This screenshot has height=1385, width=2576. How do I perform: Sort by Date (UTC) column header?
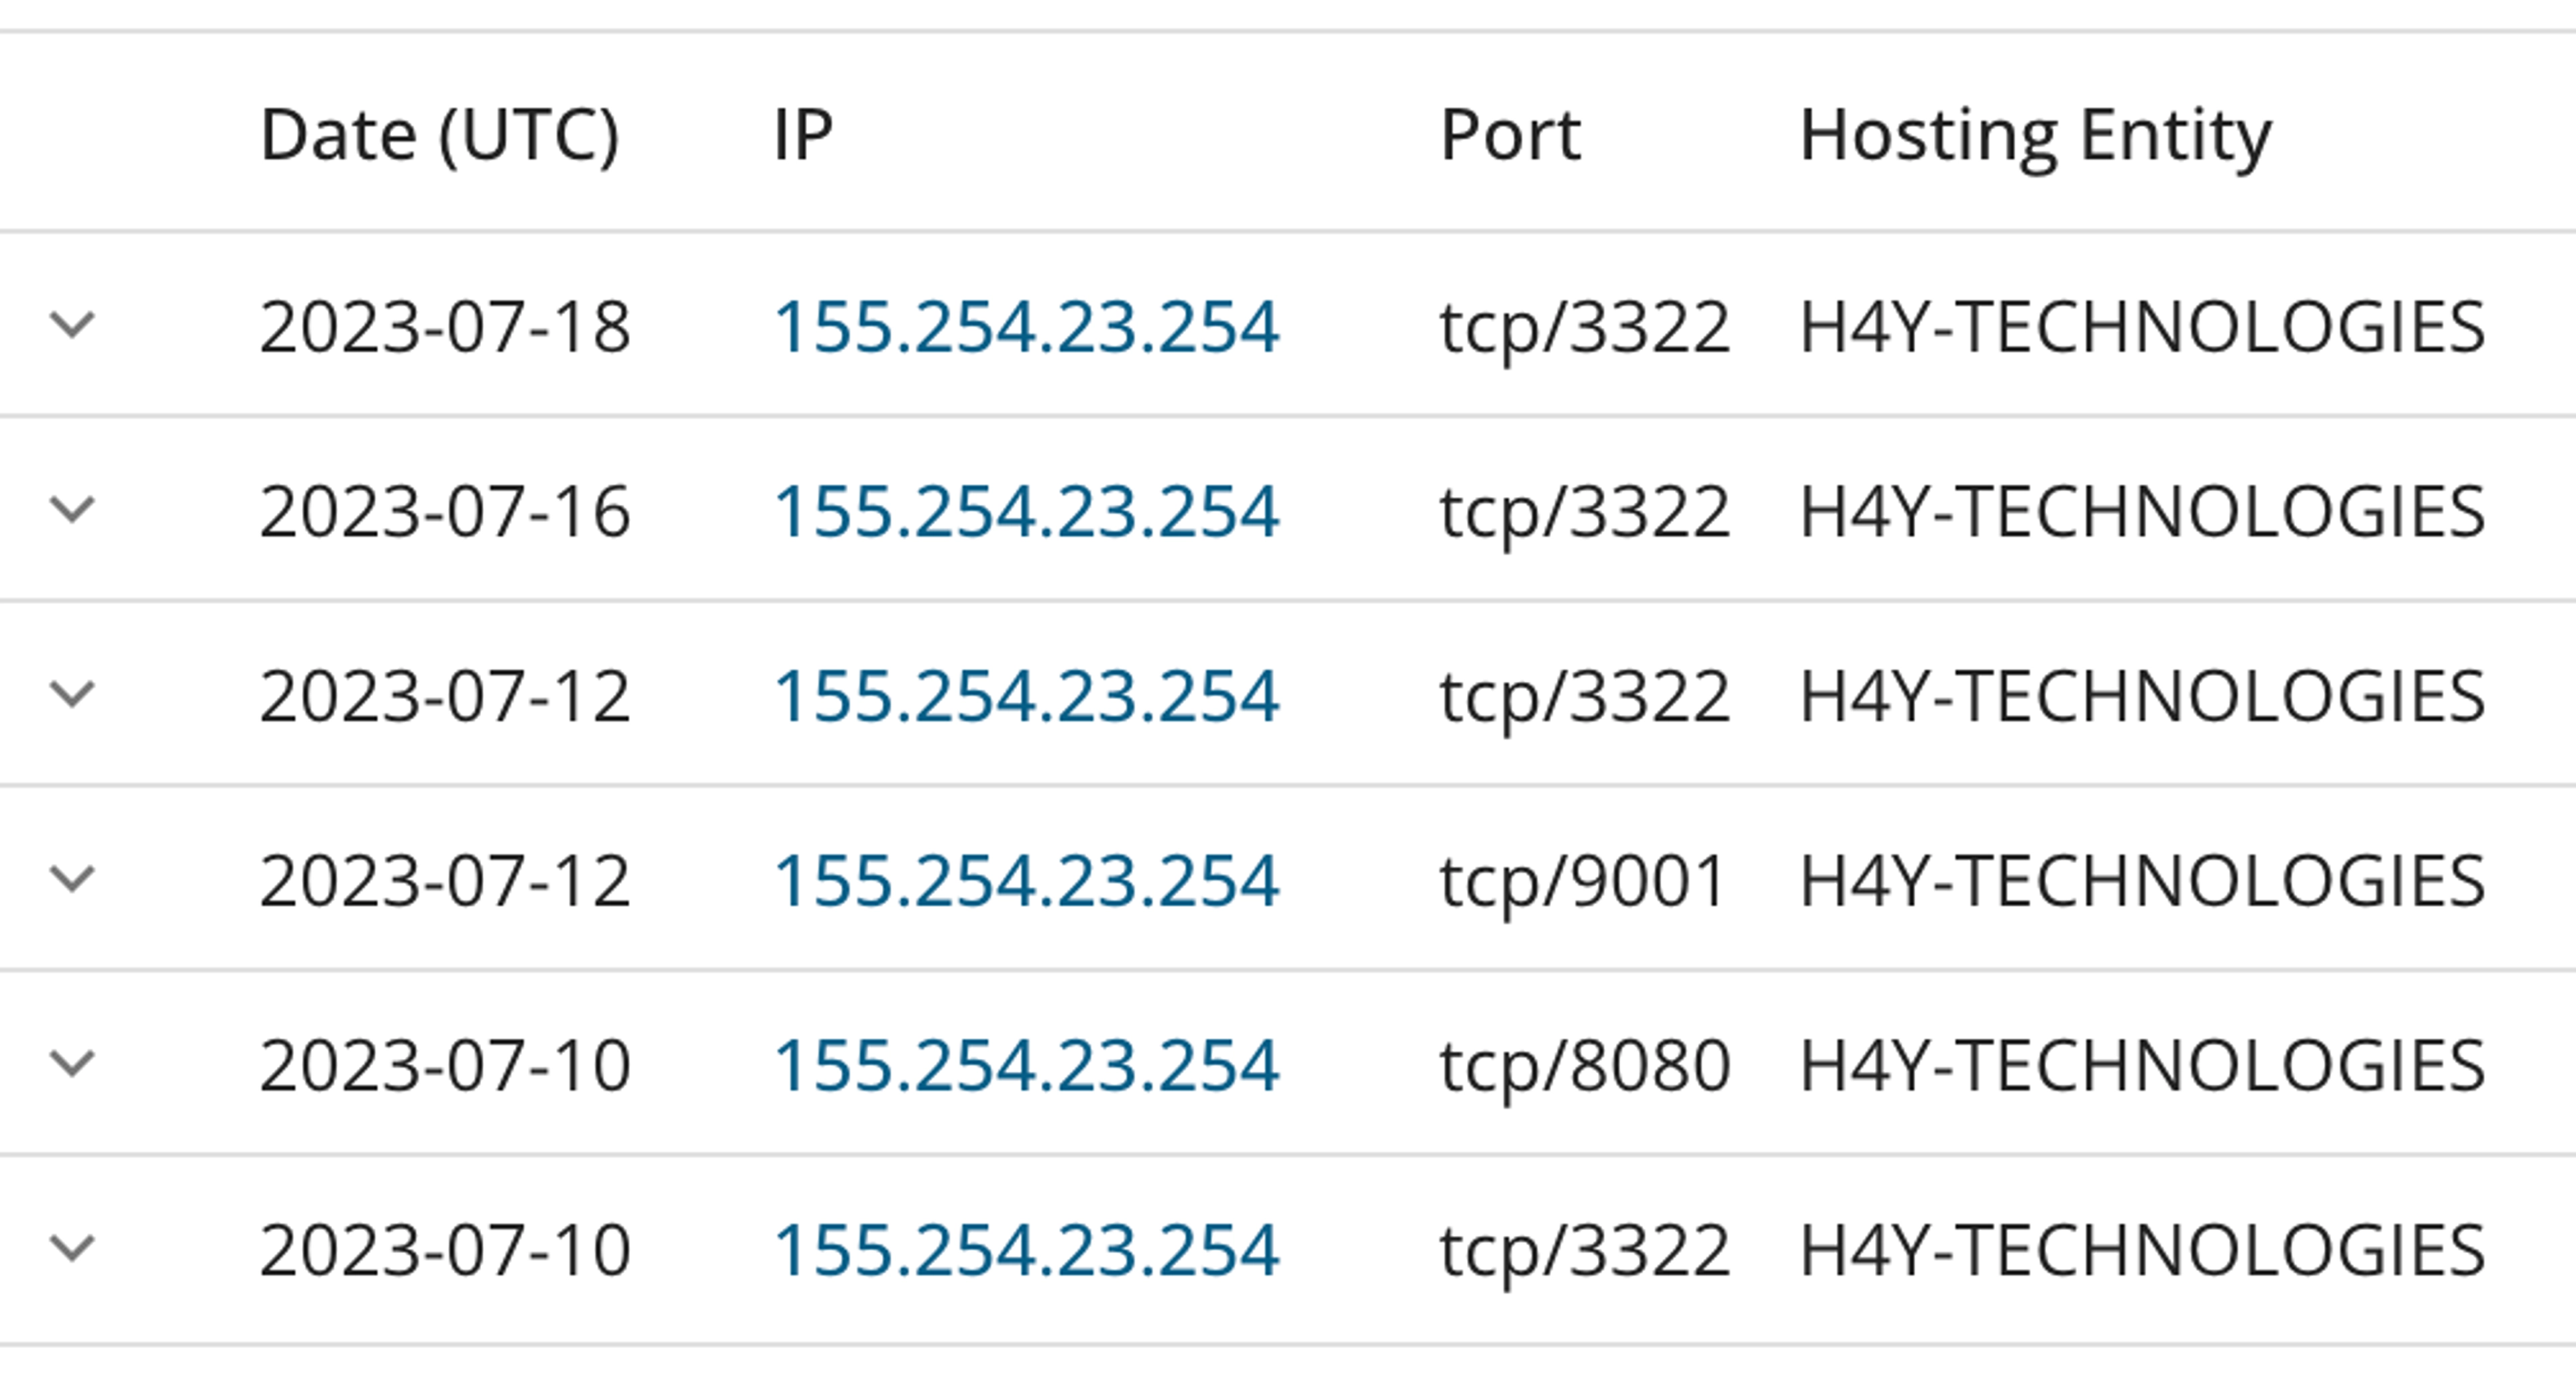tap(439, 136)
